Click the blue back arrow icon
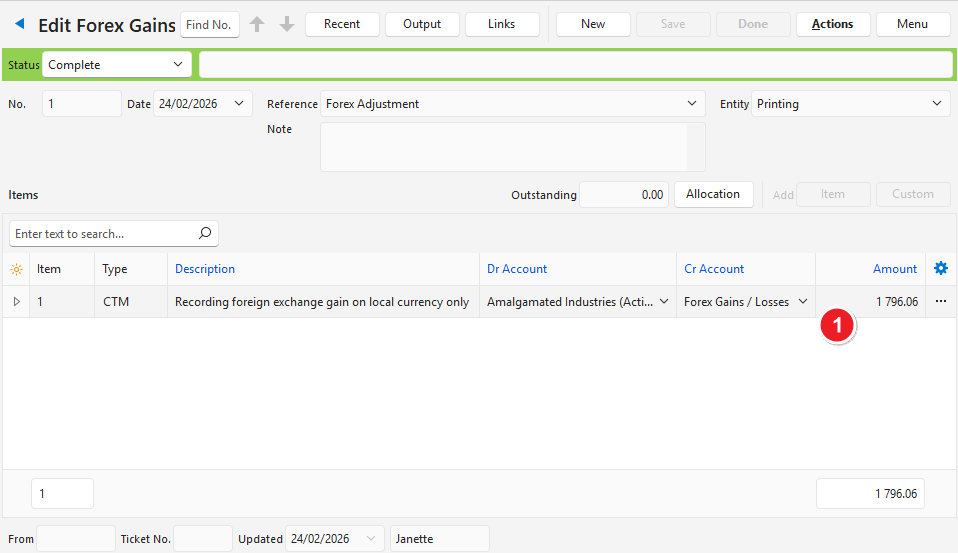Image resolution: width=958 pixels, height=553 pixels. 20,24
